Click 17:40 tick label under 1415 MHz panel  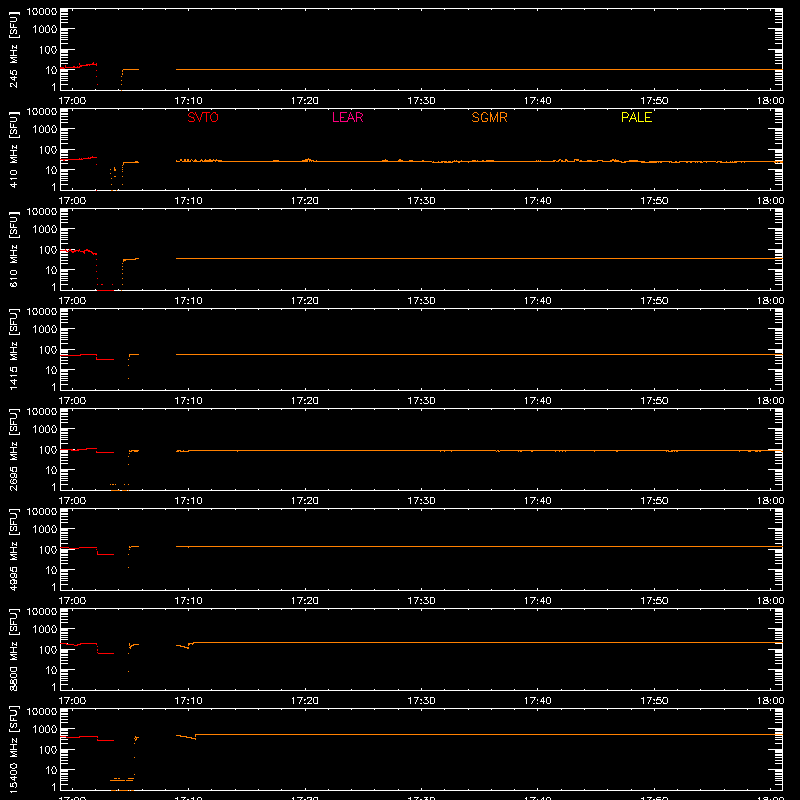pyautogui.click(x=538, y=401)
